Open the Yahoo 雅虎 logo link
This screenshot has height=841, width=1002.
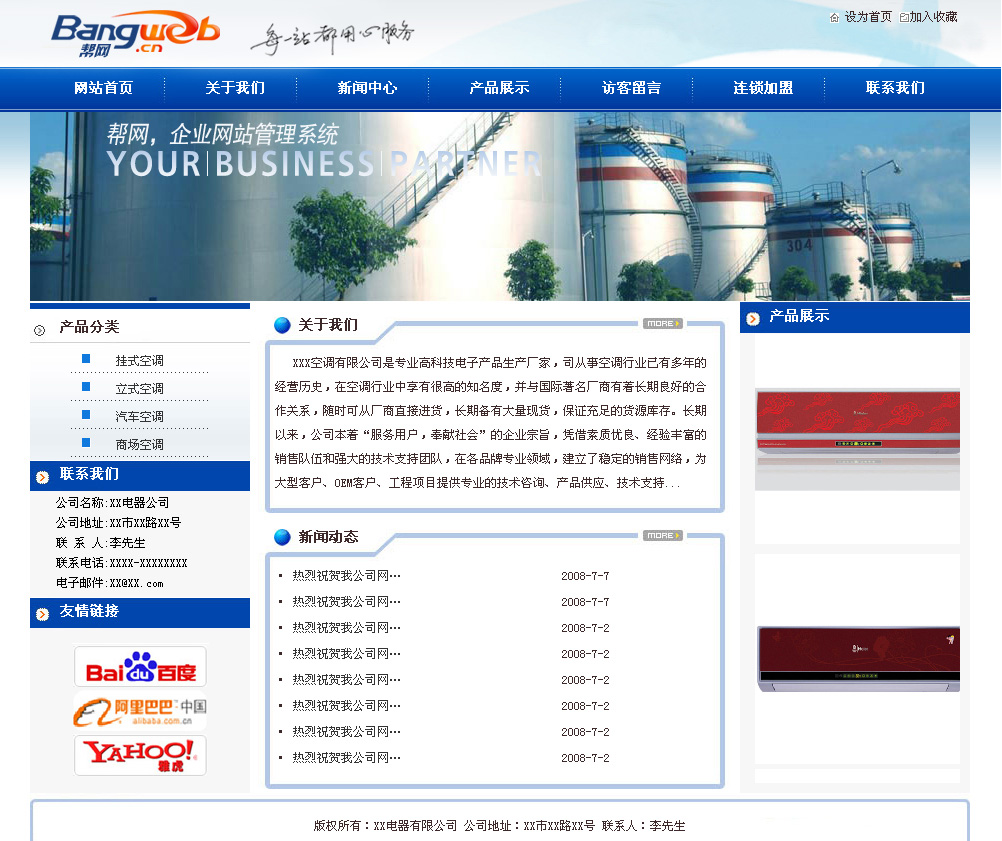tap(140, 755)
